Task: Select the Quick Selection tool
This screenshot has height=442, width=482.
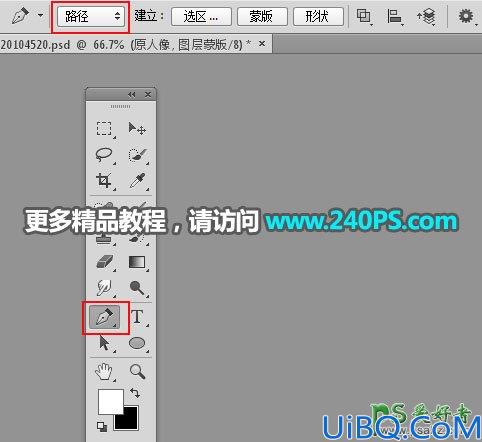Action: [137, 154]
